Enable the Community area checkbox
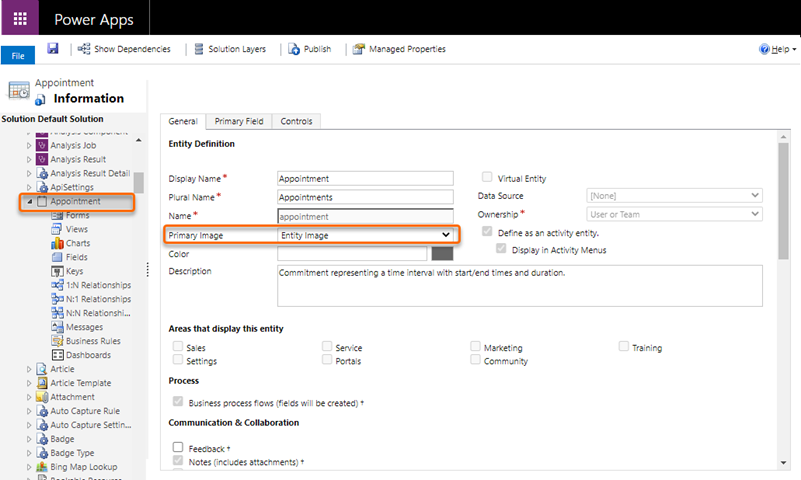 pos(475,360)
